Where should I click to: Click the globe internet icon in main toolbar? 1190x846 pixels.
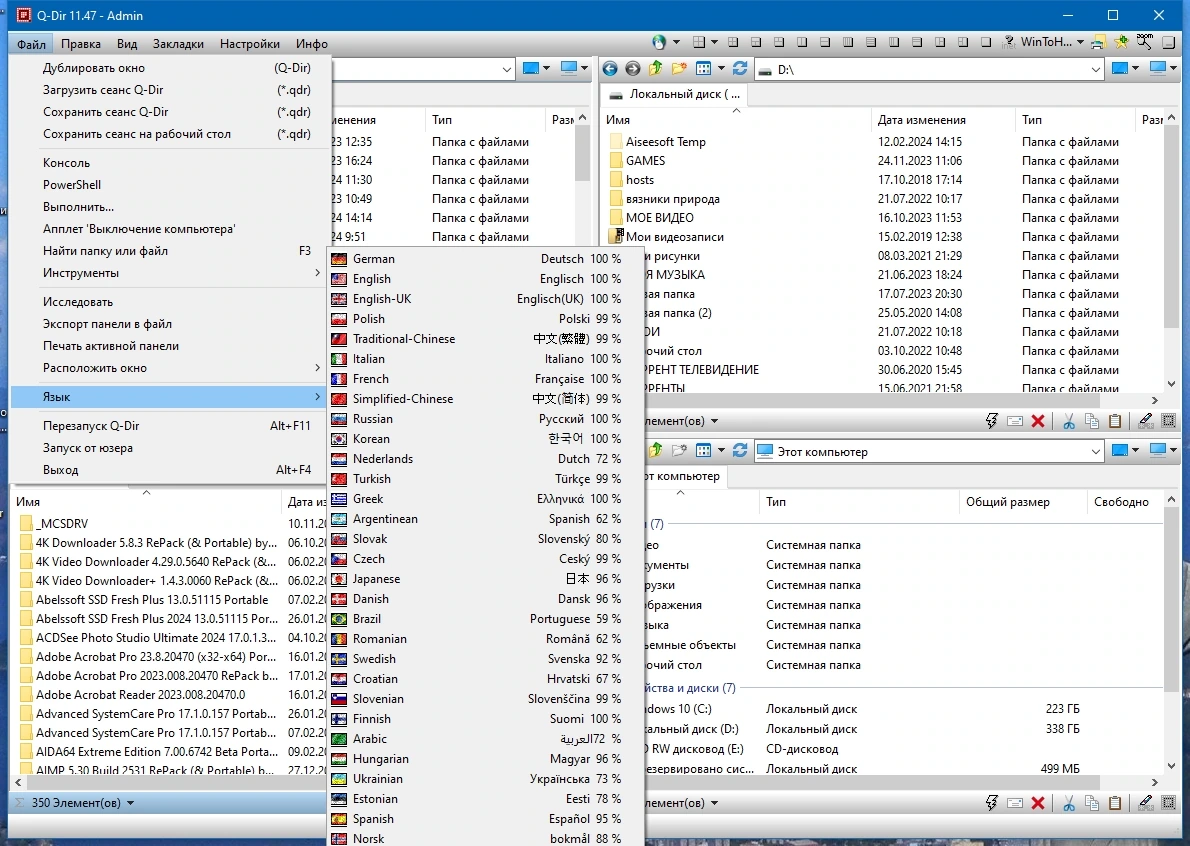(659, 42)
